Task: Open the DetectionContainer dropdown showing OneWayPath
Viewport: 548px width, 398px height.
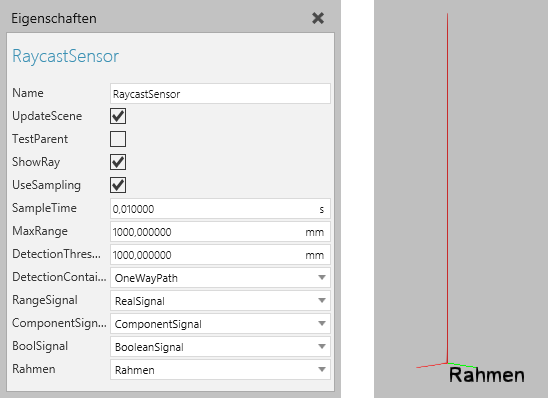Action: click(x=220, y=278)
